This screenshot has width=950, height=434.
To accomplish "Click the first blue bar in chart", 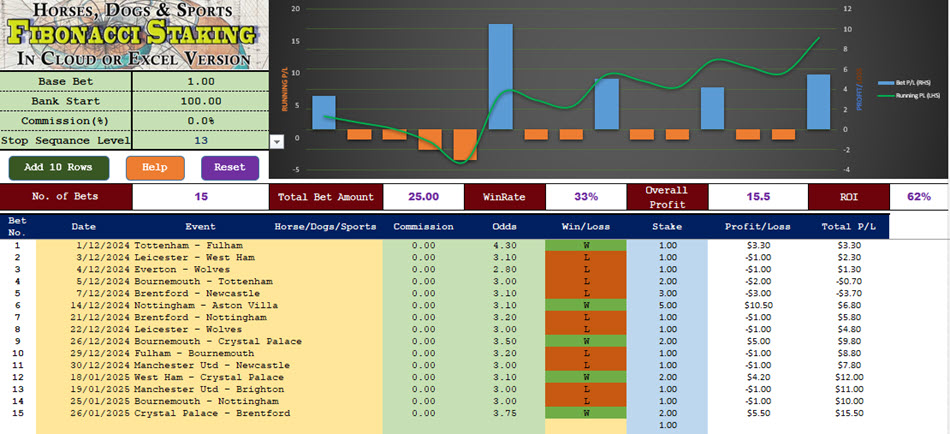I will (x=324, y=112).
